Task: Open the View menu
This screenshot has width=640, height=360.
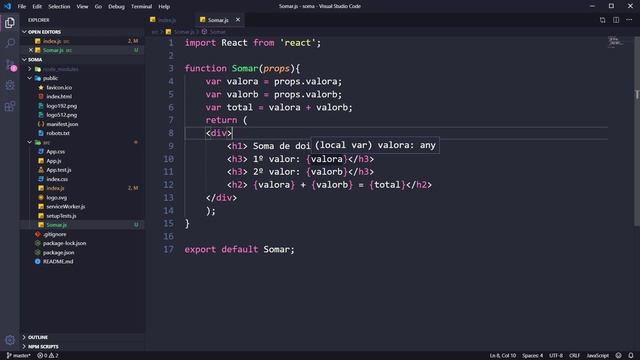Action: coord(82,6)
